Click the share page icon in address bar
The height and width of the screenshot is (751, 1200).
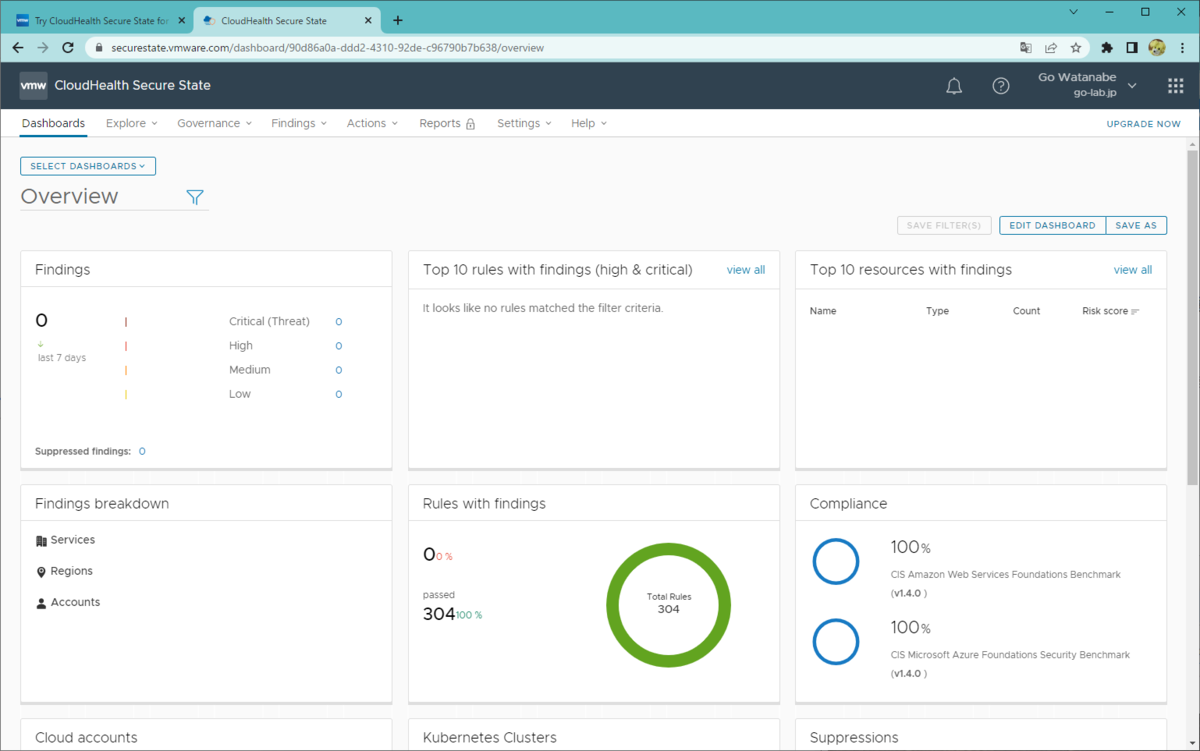pyautogui.click(x=1051, y=47)
